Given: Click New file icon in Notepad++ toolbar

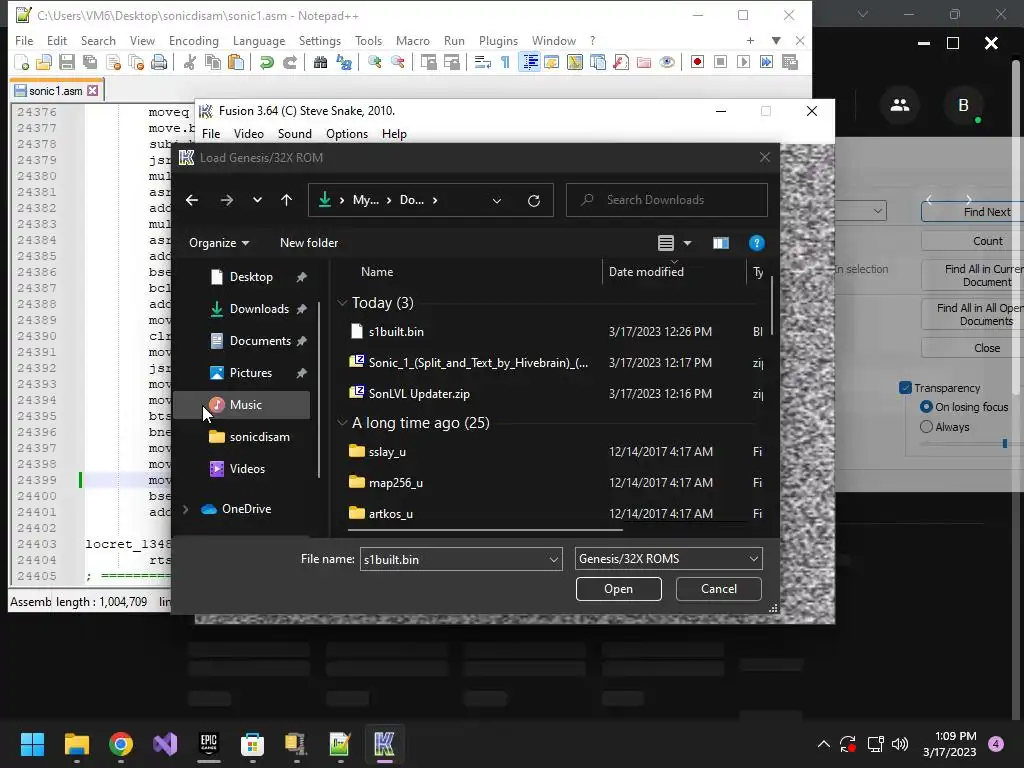Looking at the screenshot, I should (22, 62).
